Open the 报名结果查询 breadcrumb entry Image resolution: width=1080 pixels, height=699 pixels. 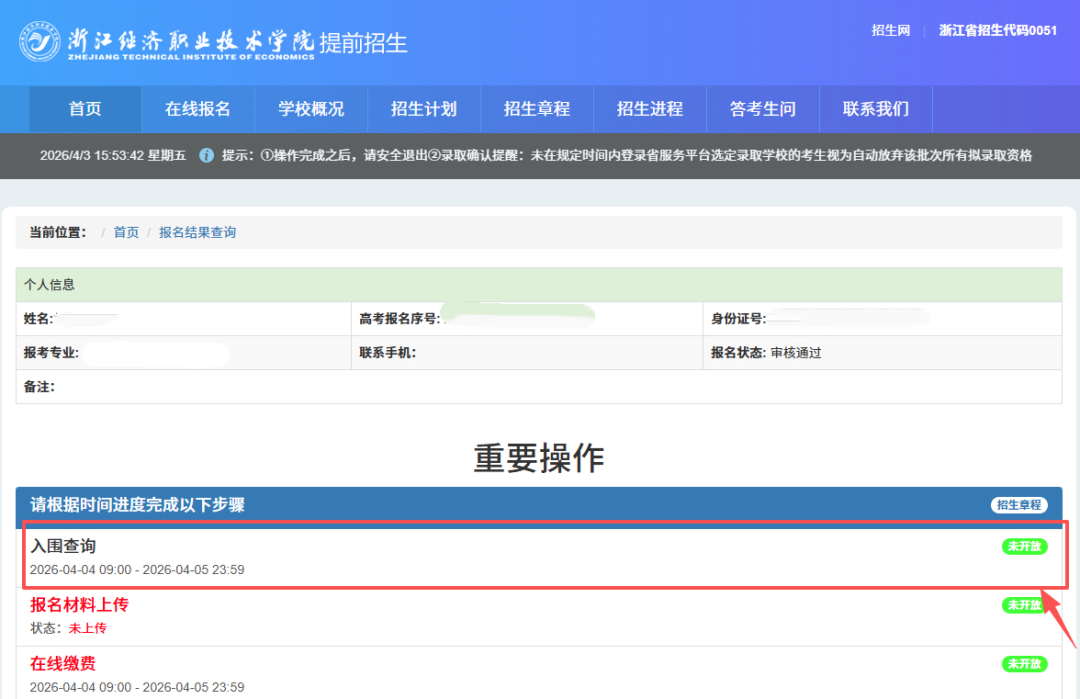[197, 232]
